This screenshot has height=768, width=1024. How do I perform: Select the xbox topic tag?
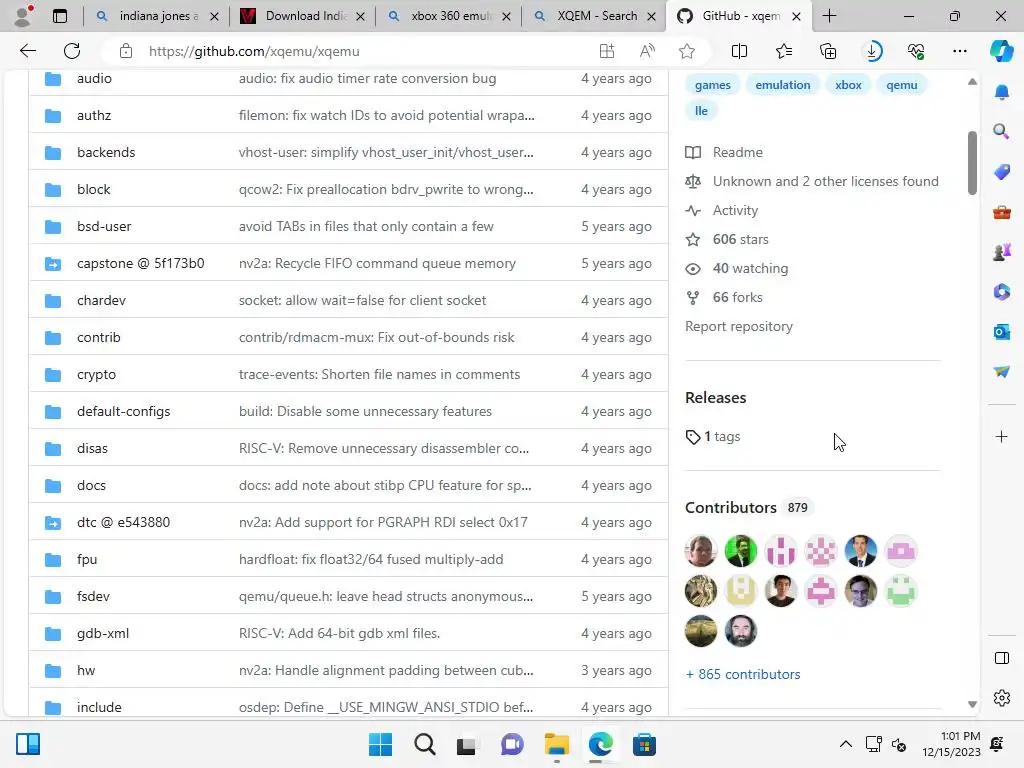click(848, 85)
